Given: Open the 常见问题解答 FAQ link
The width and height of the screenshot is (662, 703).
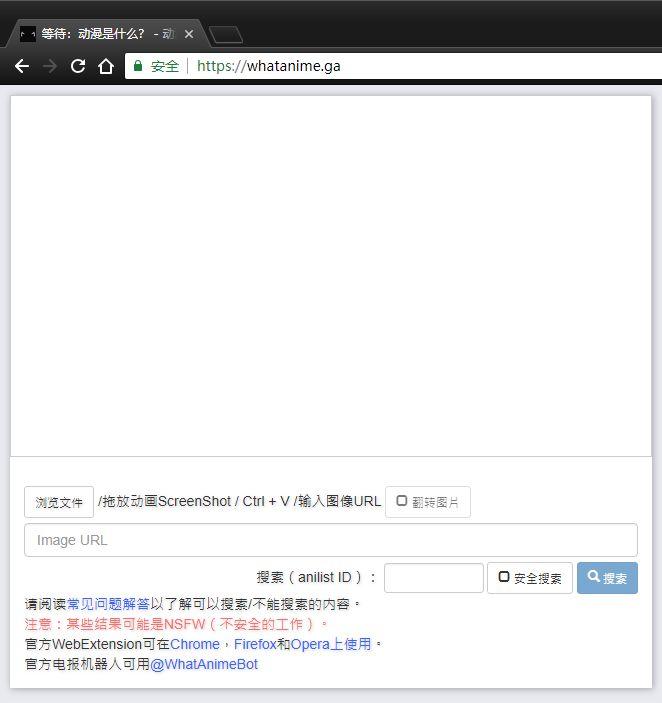Looking at the screenshot, I should [x=108, y=604].
